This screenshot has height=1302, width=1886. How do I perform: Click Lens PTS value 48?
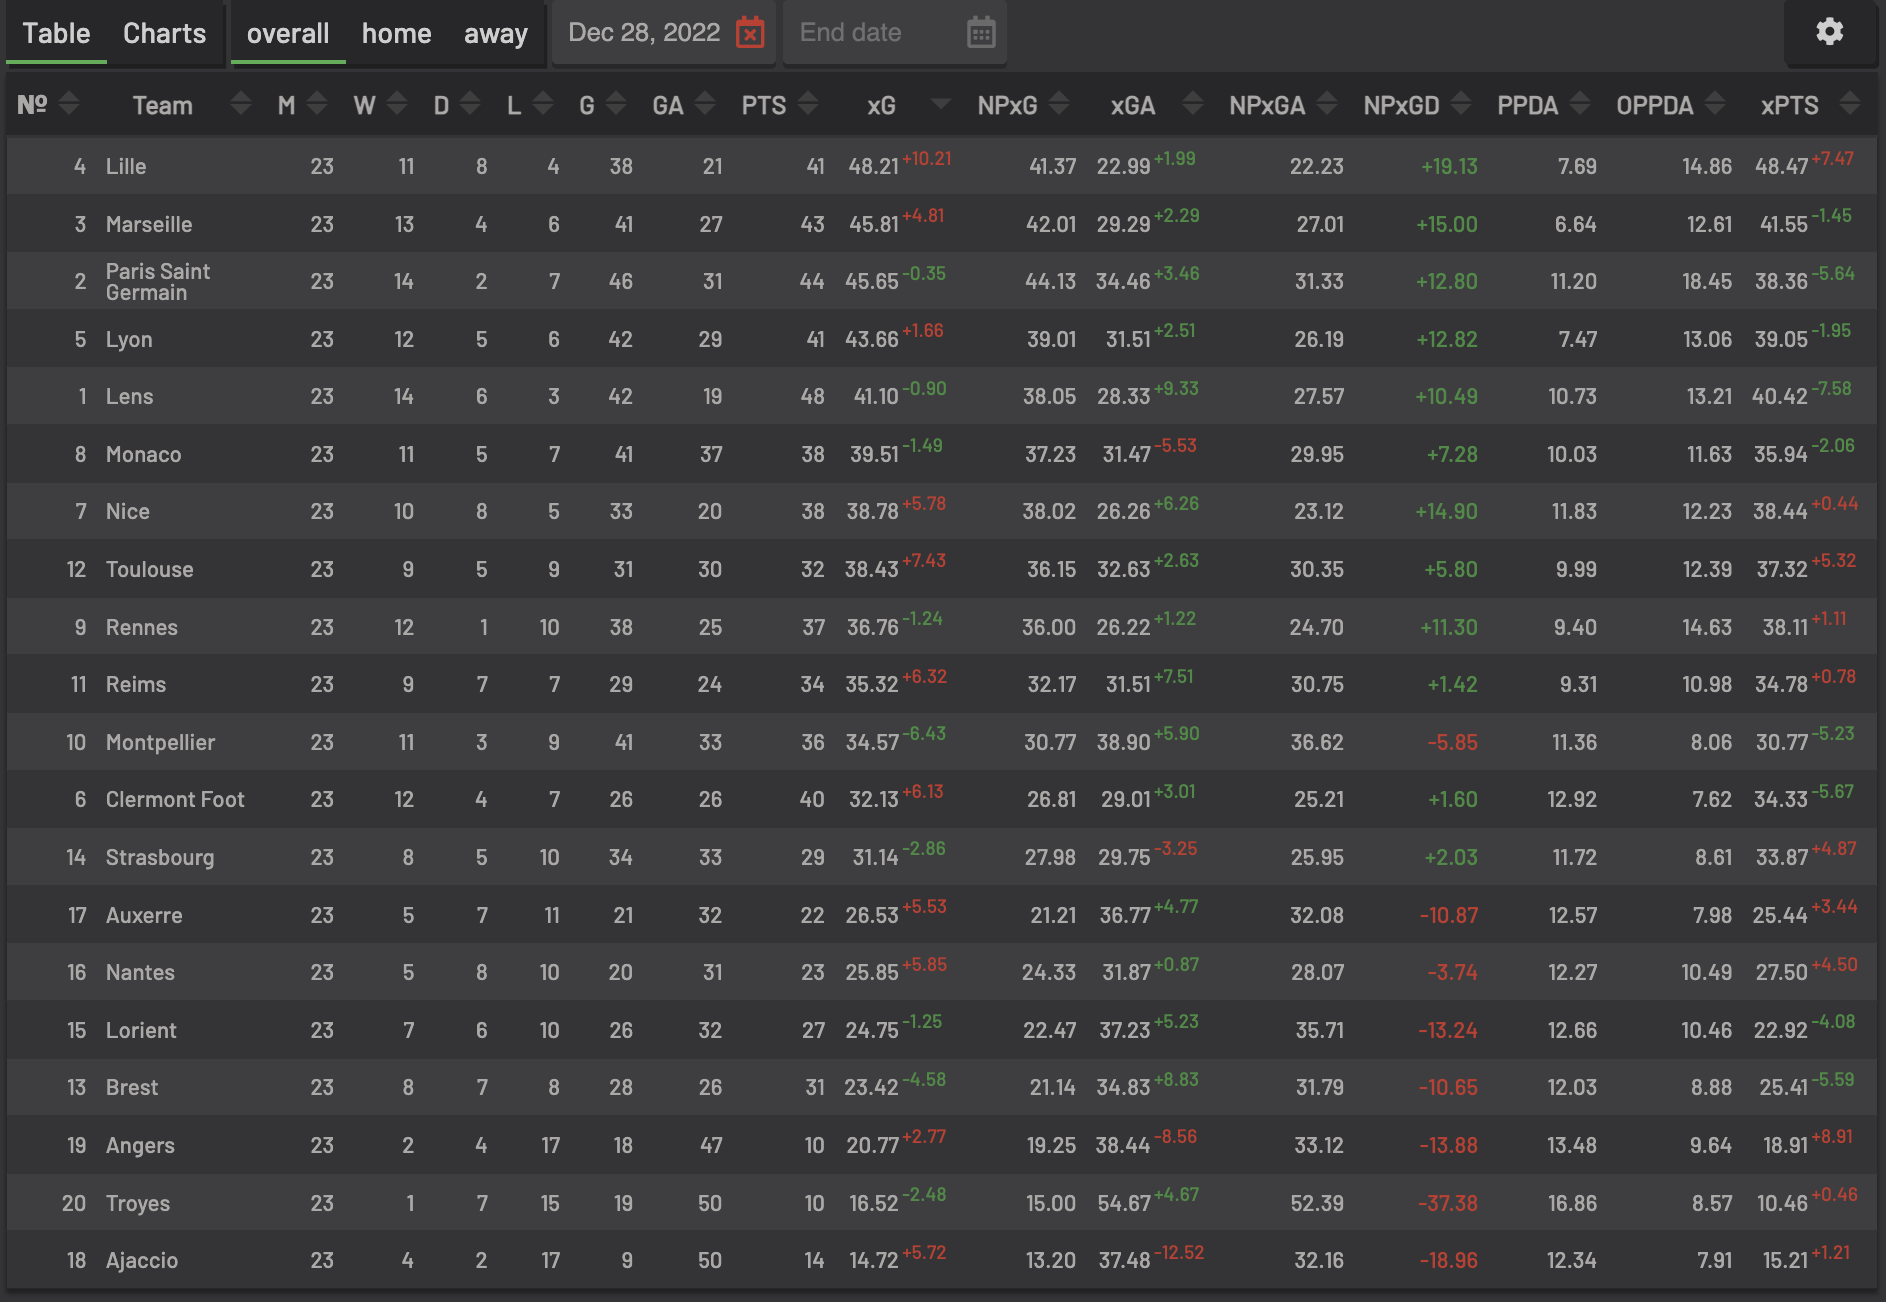(812, 396)
